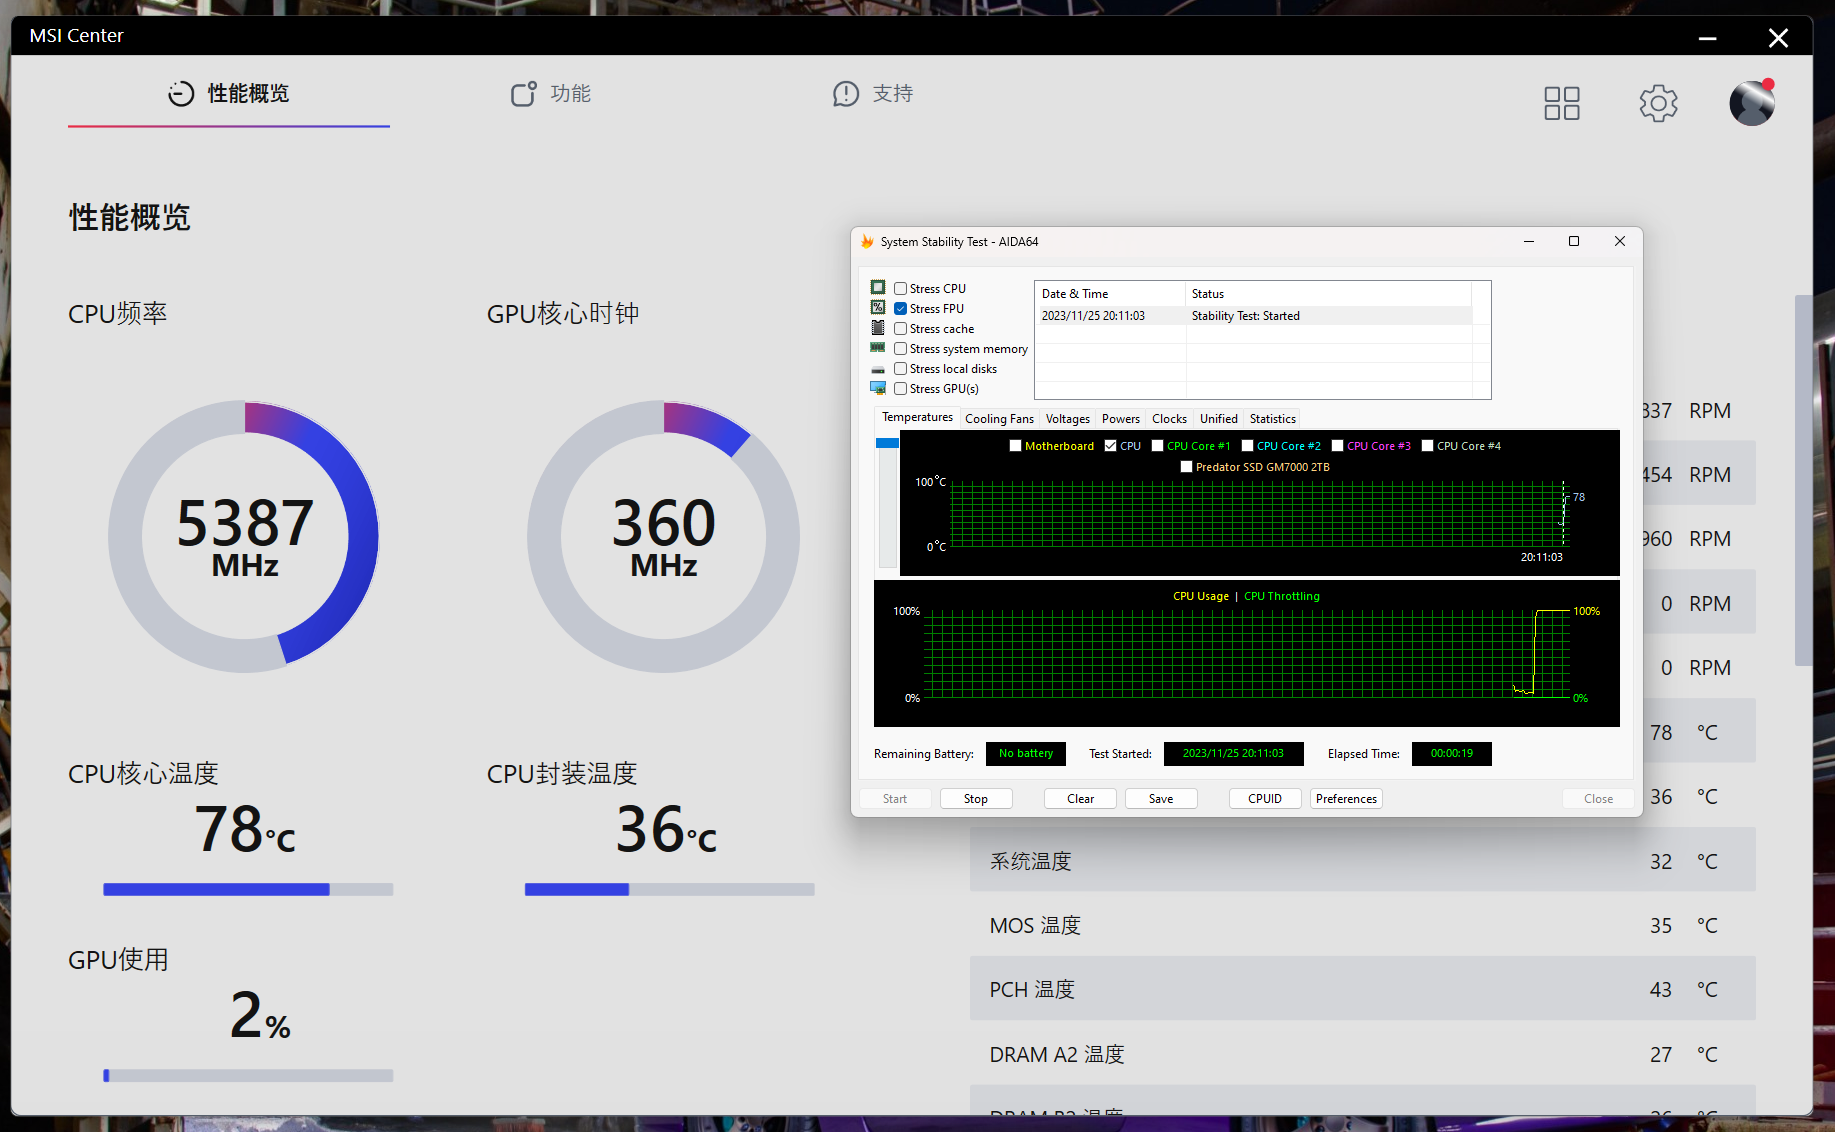Uncheck the CPU temperature graph checkbox

pyautogui.click(x=1111, y=446)
